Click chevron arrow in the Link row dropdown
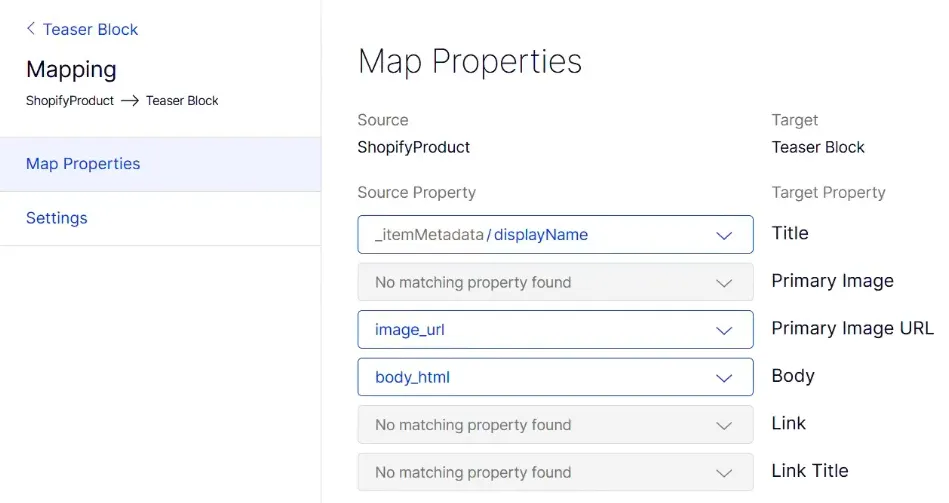This screenshot has height=503, width=949. tap(724, 426)
